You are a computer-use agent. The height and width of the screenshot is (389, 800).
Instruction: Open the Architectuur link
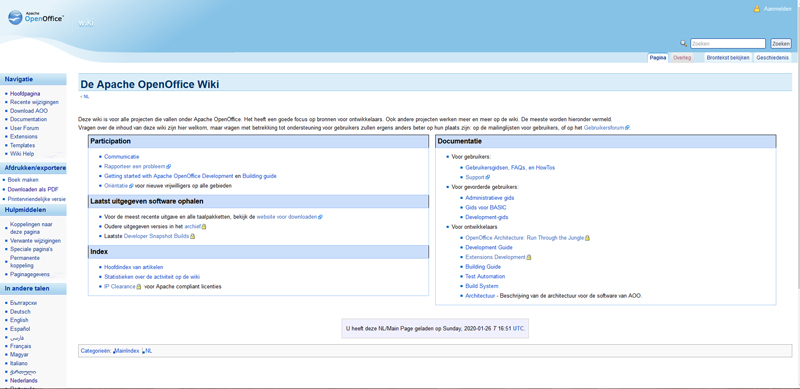coord(480,296)
